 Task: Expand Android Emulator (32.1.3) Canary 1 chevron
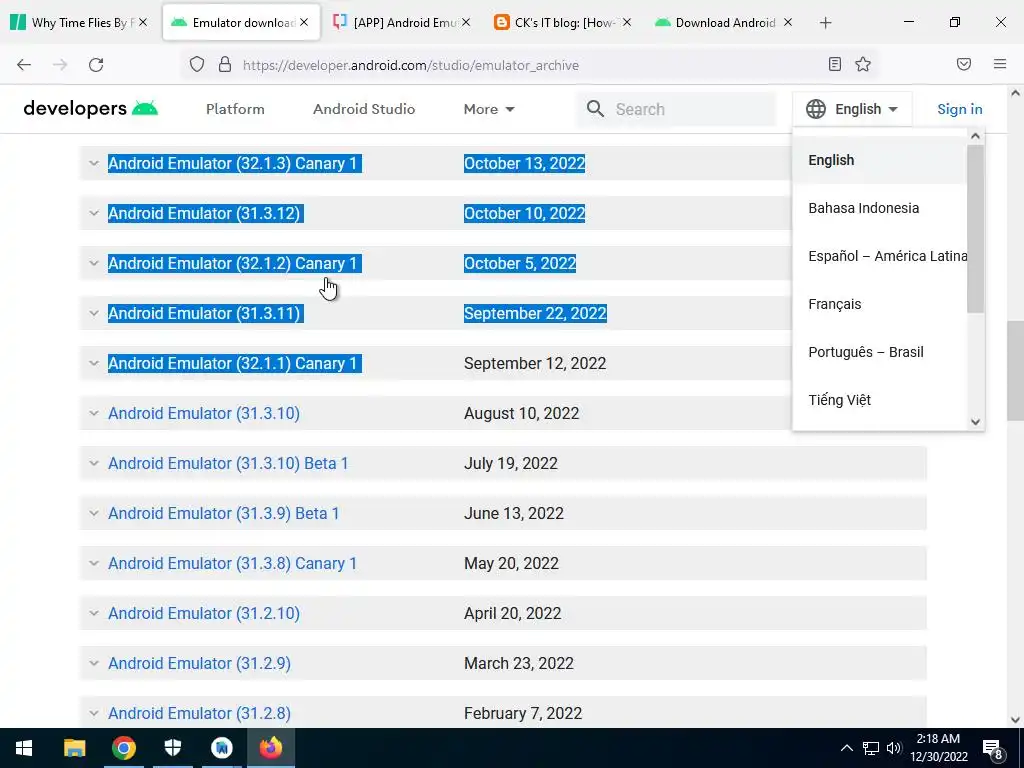pos(94,163)
